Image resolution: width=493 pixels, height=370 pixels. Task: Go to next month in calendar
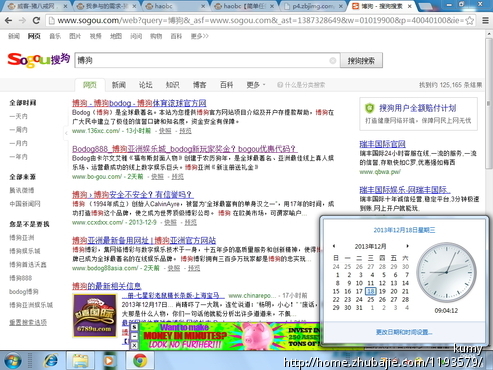pyautogui.click(x=407, y=246)
